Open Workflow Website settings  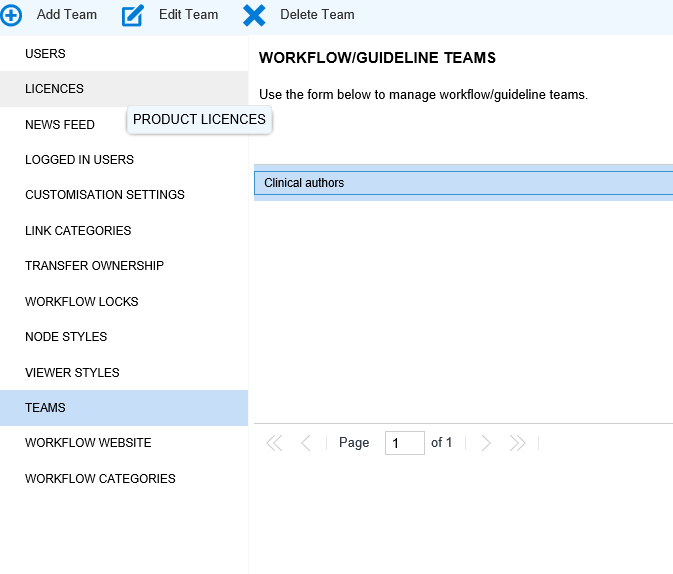click(x=89, y=443)
